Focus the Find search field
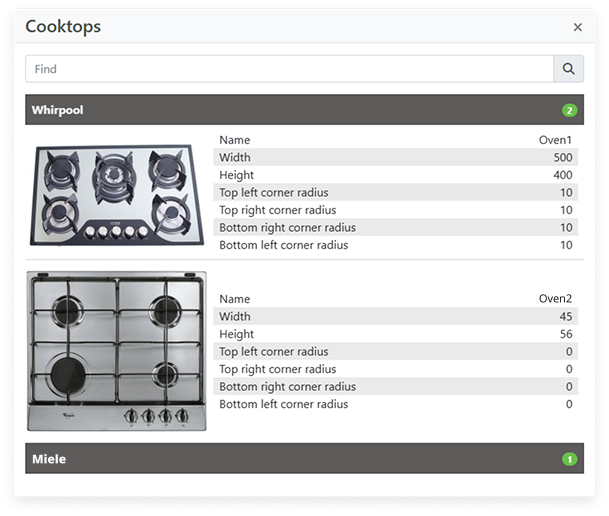The width and height of the screenshot is (609, 516). click(x=289, y=69)
